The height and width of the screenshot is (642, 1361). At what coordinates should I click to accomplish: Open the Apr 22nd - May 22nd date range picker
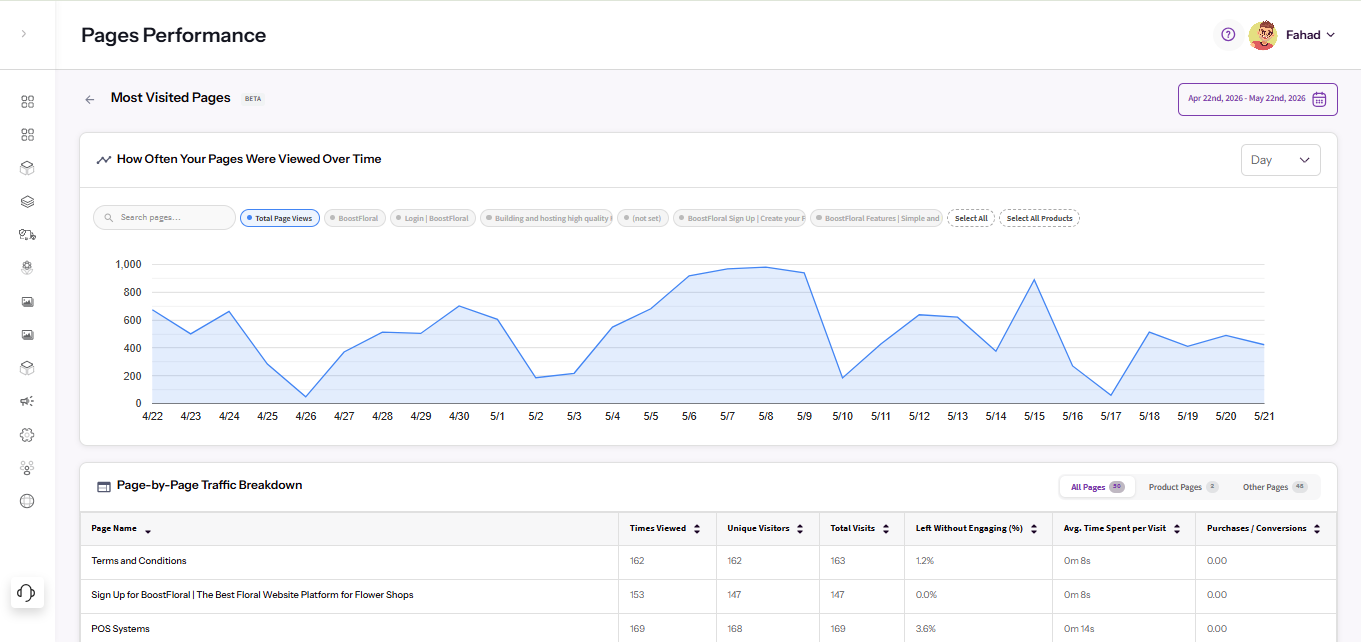pyautogui.click(x=1257, y=99)
